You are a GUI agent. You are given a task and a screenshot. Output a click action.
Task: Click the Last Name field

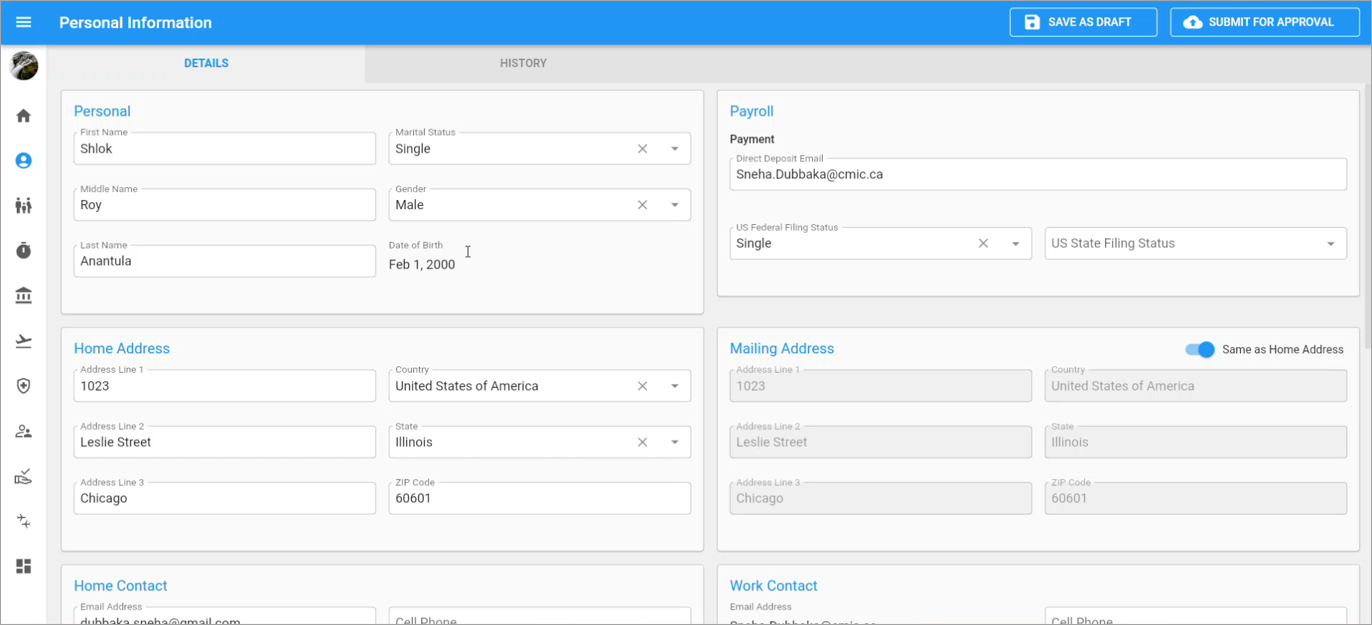point(225,261)
